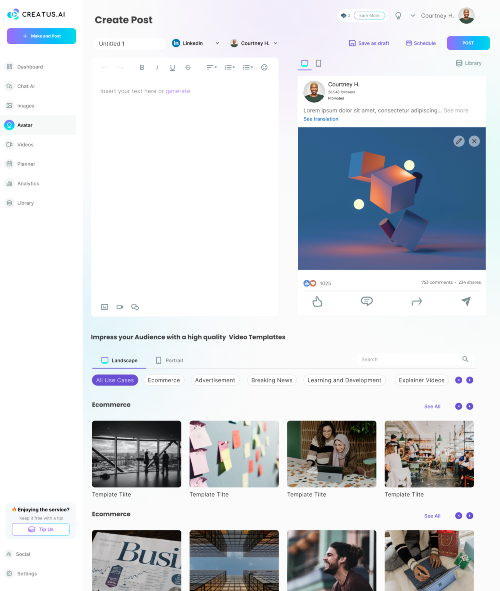The width and height of the screenshot is (500, 591).
Task: Expand the user menu chevron in header
Action: pyautogui.click(x=413, y=15)
